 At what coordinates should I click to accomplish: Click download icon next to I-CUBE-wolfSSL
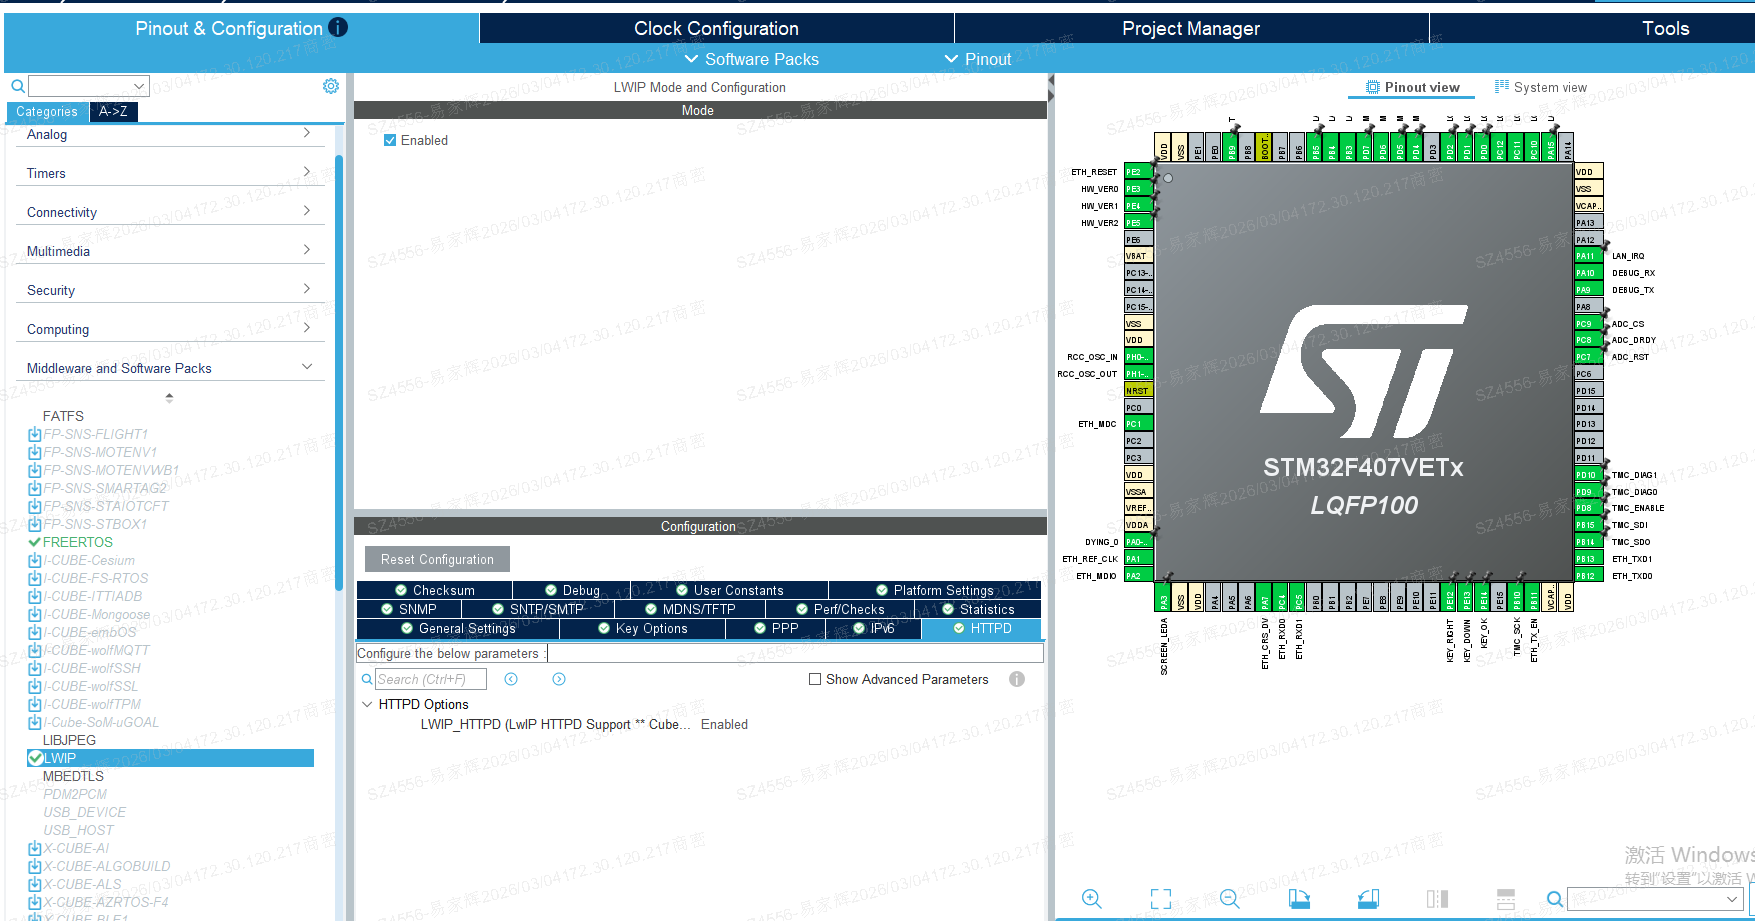click(35, 686)
